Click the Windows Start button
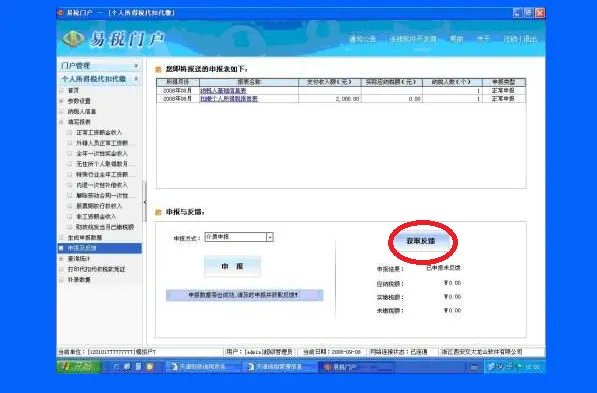This screenshot has width=597, height=393. coord(78,366)
